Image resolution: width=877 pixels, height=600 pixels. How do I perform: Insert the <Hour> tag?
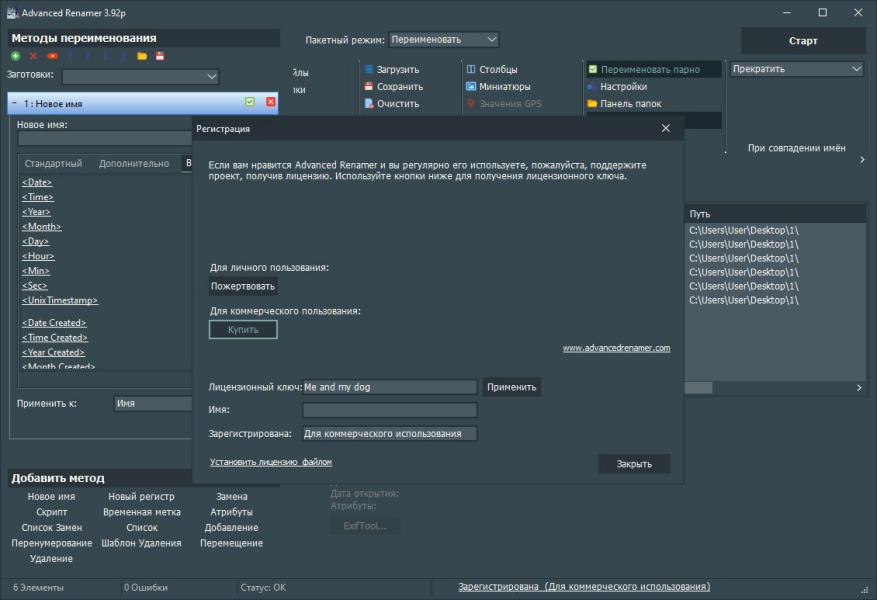tap(38, 256)
